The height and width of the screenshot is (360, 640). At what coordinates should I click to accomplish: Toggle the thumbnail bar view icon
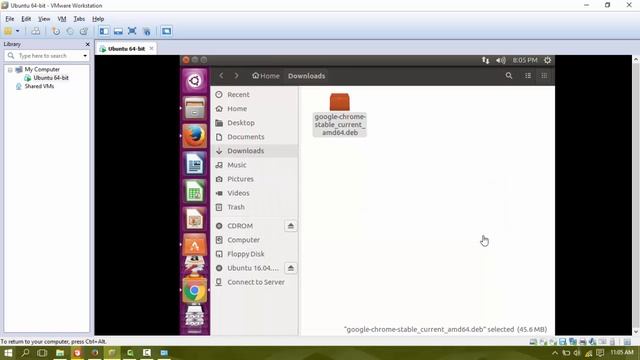(x=118, y=31)
